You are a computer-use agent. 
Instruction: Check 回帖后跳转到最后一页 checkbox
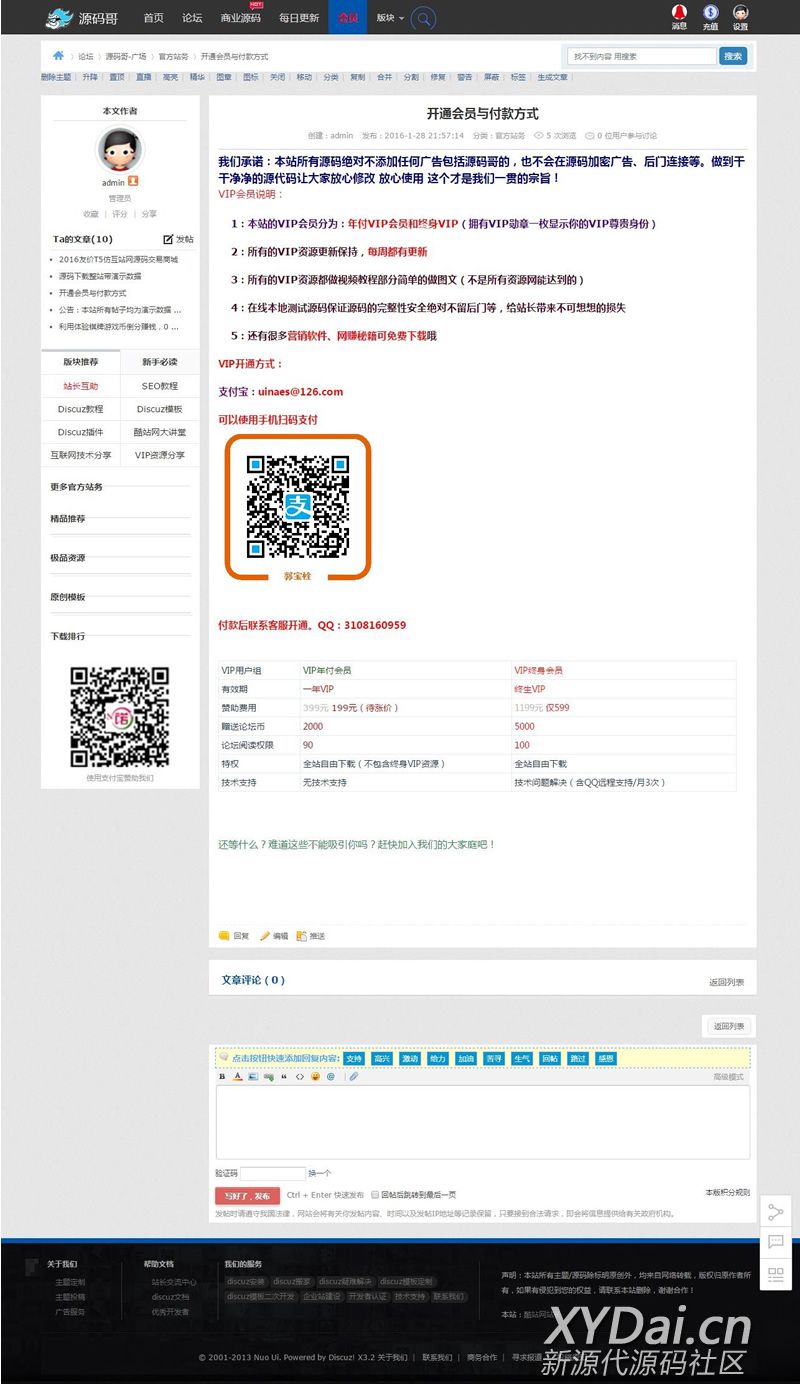(375, 1195)
